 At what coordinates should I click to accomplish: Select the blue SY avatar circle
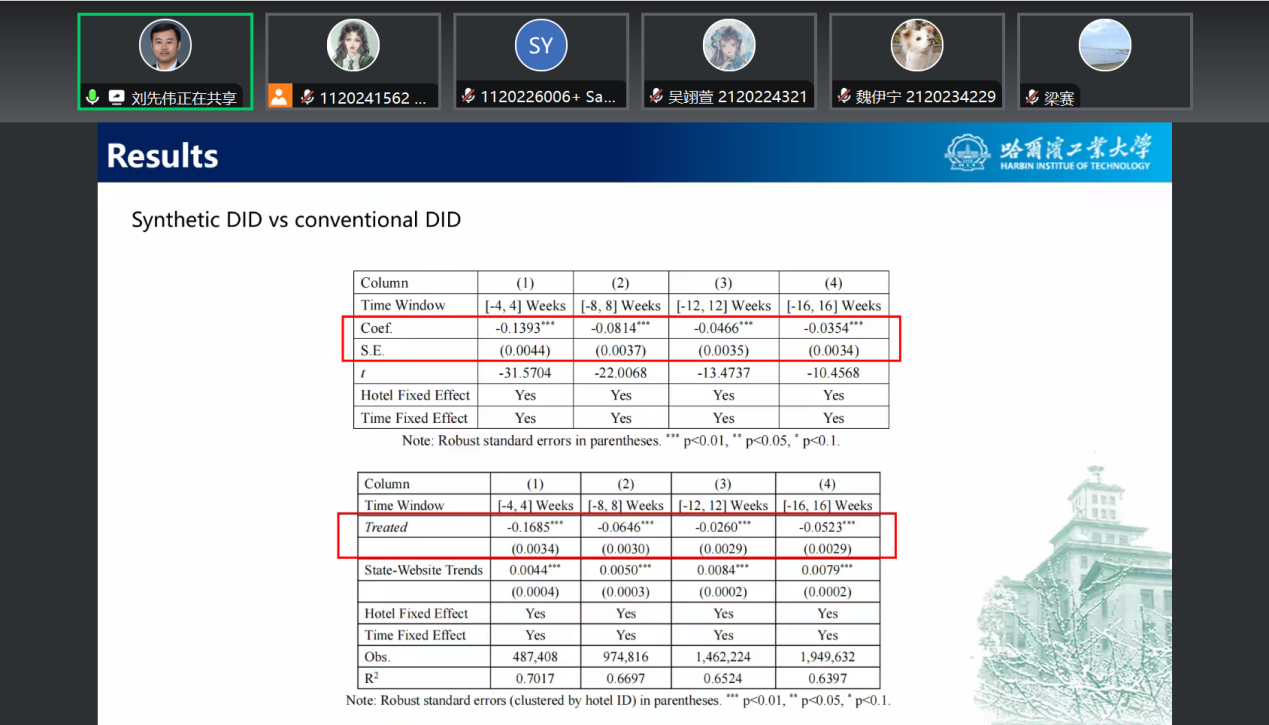541,45
